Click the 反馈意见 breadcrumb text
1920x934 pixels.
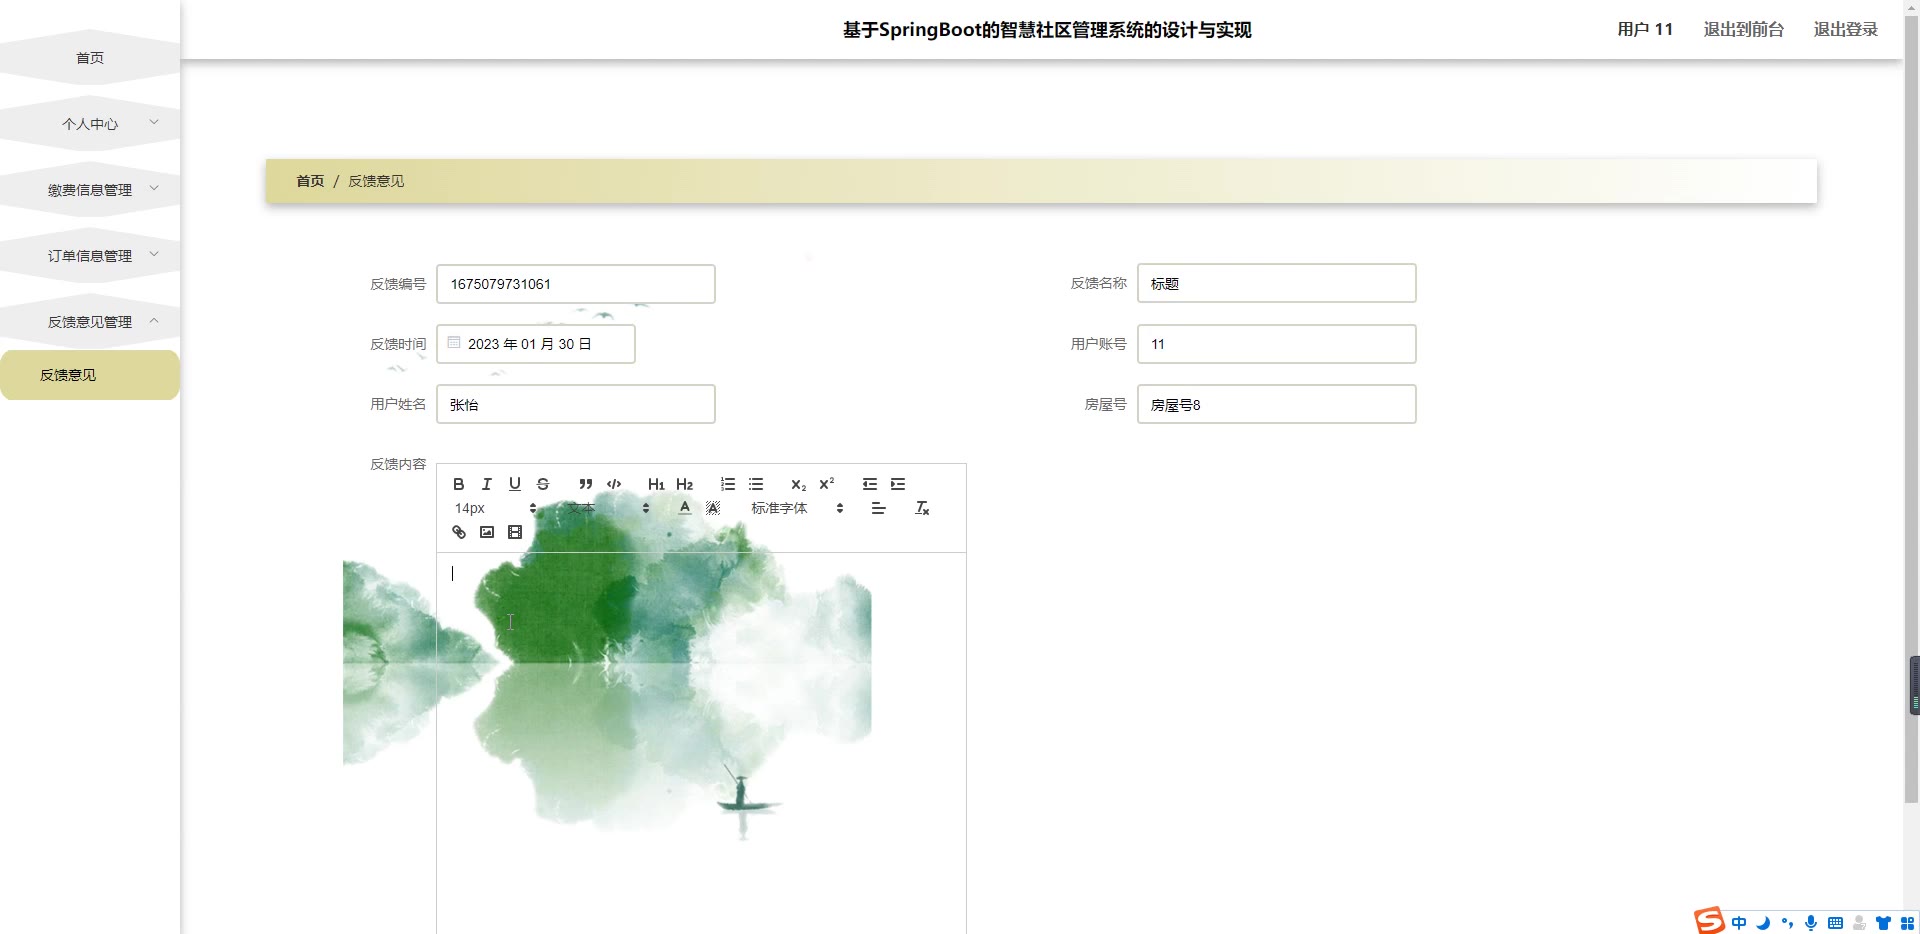click(x=376, y=181)
